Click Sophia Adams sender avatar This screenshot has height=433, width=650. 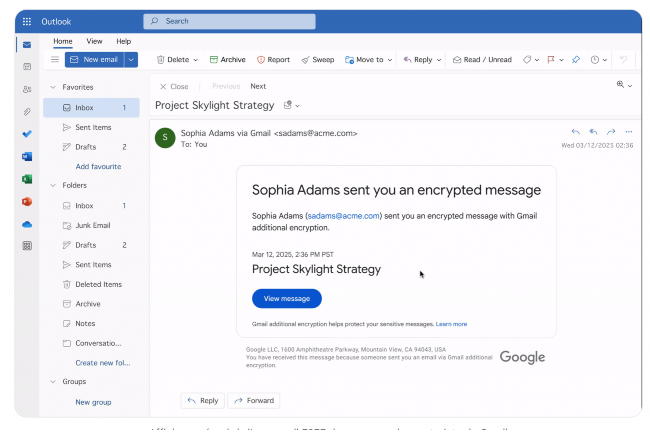click(165, 138)
